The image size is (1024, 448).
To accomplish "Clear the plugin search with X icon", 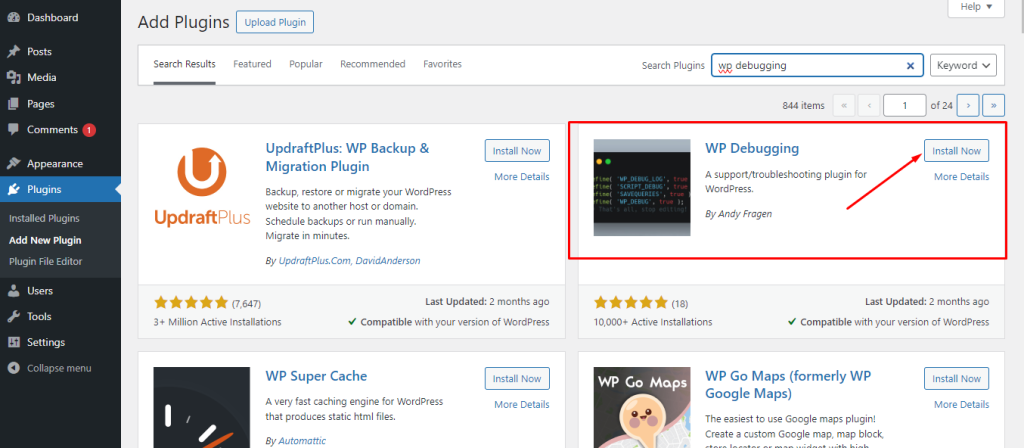I will tap(910, 65).
